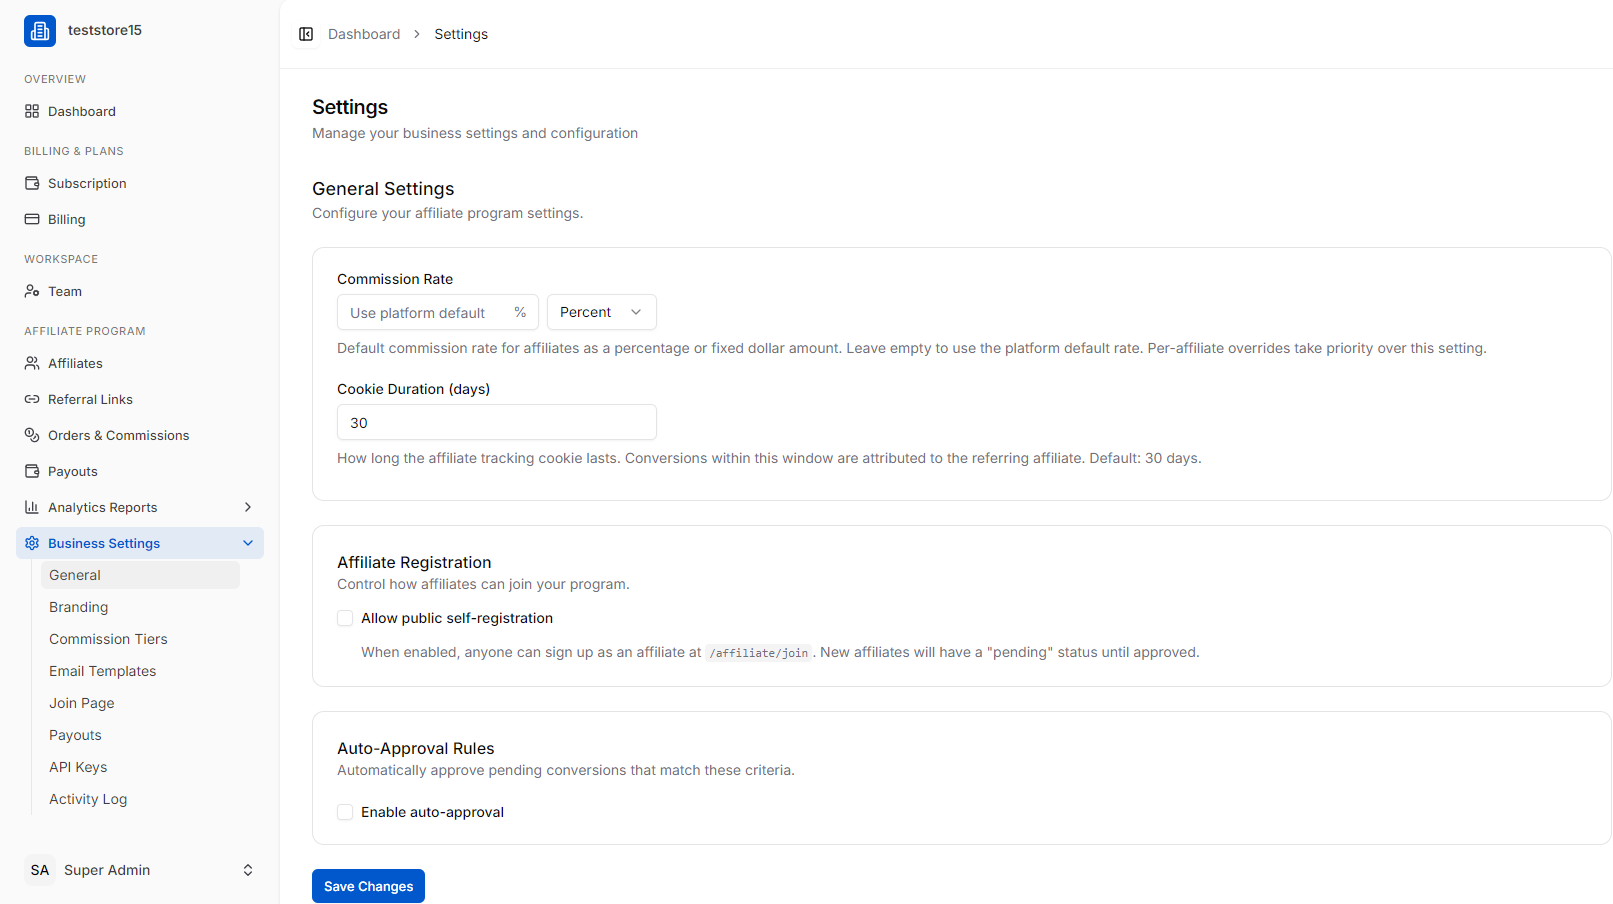
Task: Go to Dashboard in sidebar
Action: point(140,111)
